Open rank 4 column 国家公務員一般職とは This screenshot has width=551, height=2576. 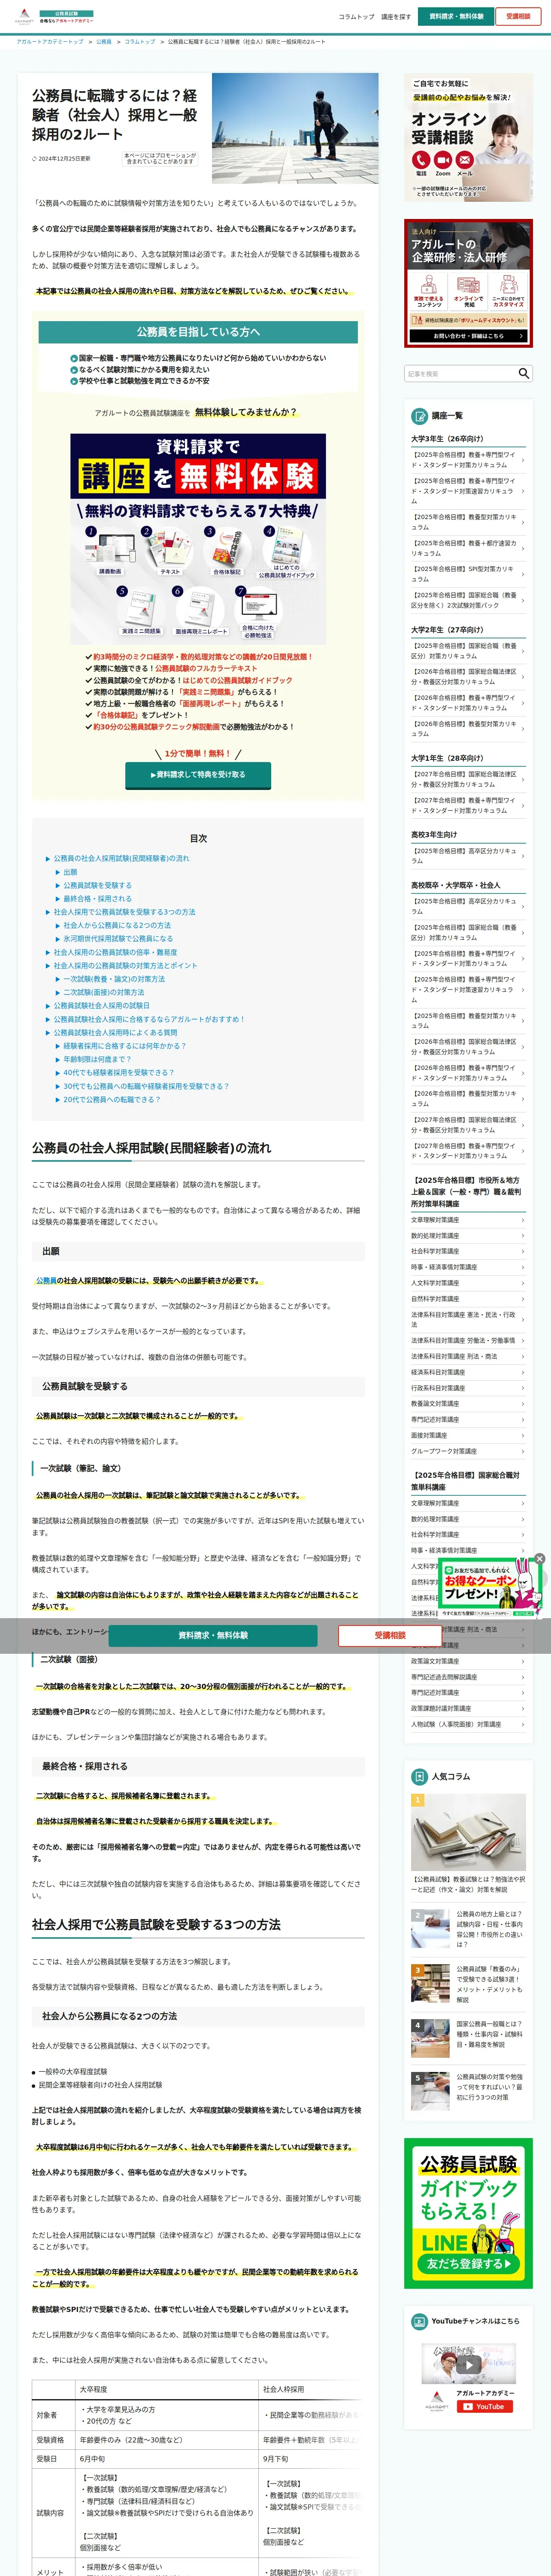coord(468,2039)
